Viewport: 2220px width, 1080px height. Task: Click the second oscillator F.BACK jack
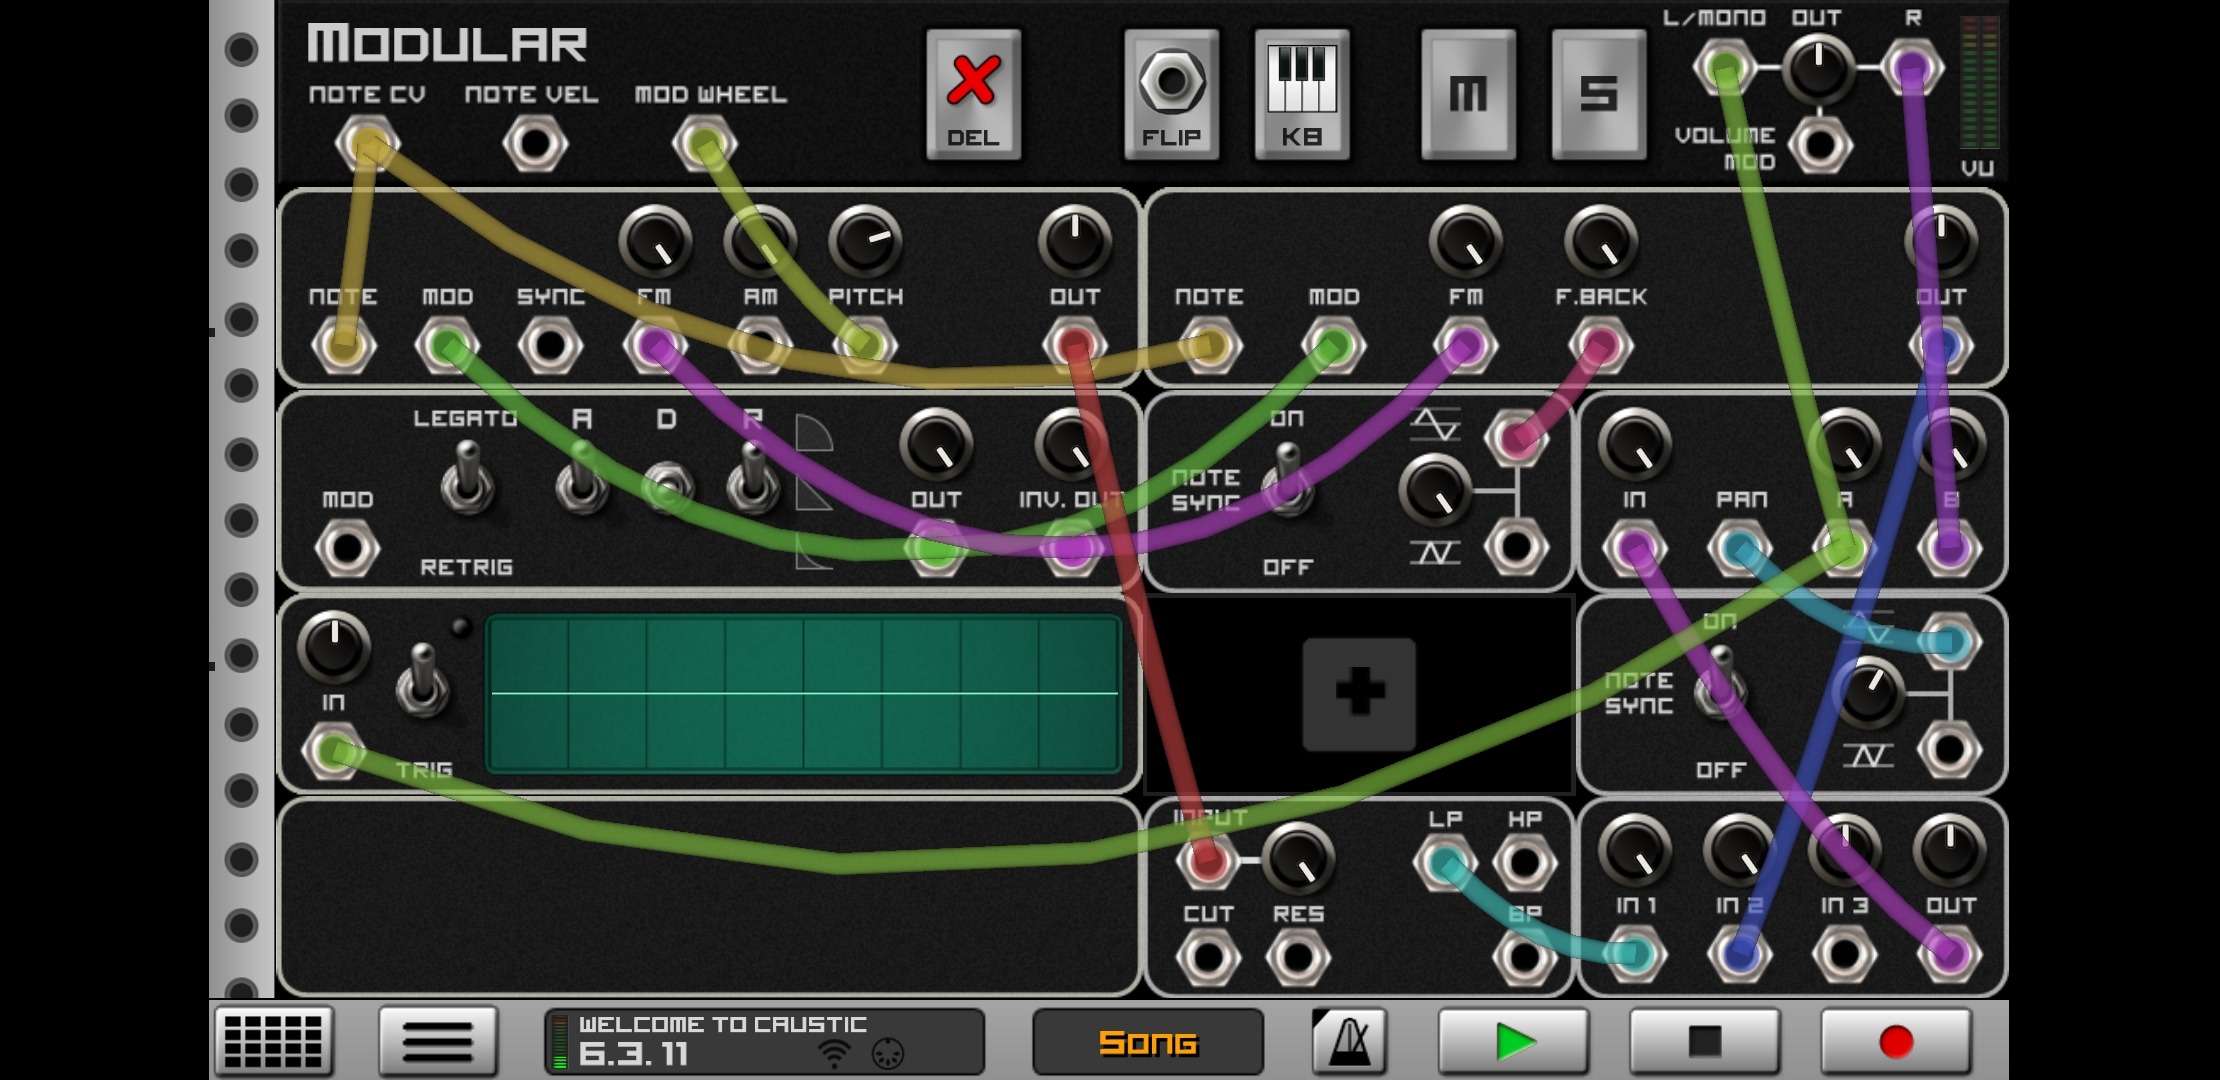pos(1600,346)
